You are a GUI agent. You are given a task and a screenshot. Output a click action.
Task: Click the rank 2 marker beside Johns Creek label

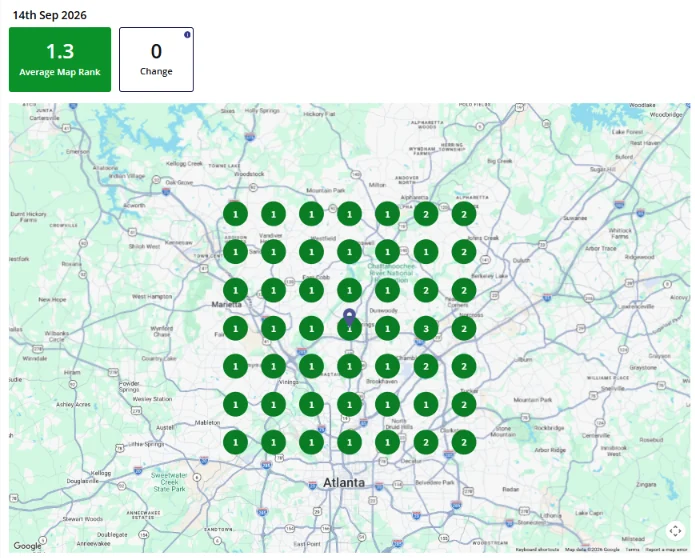(464, 252)
